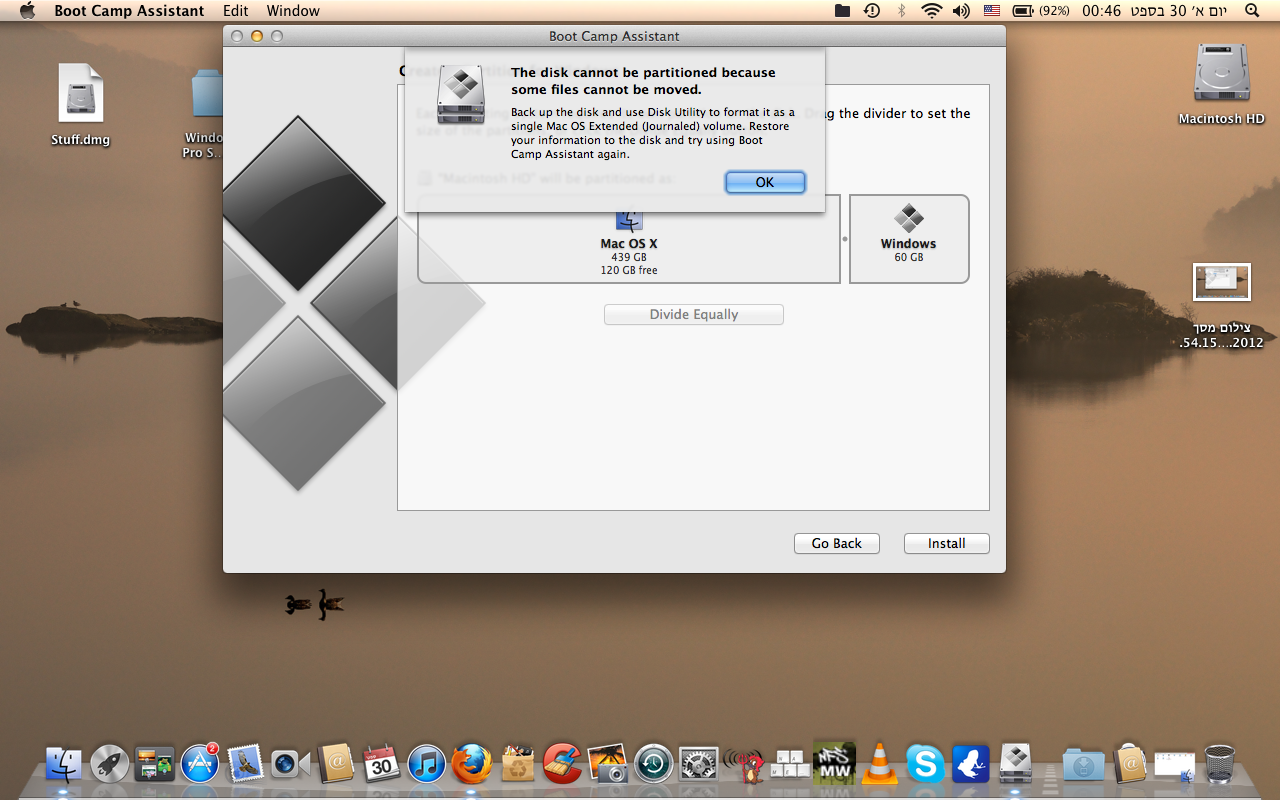Click the Install button
1280x800 pixels.
click(946, 543)
